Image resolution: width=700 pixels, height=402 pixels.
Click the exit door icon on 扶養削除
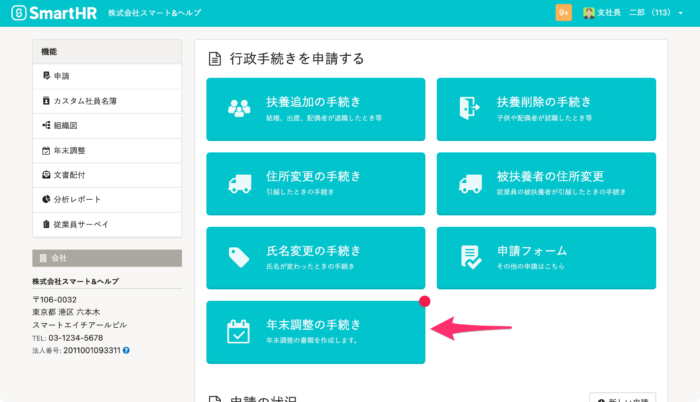point(469,108)
